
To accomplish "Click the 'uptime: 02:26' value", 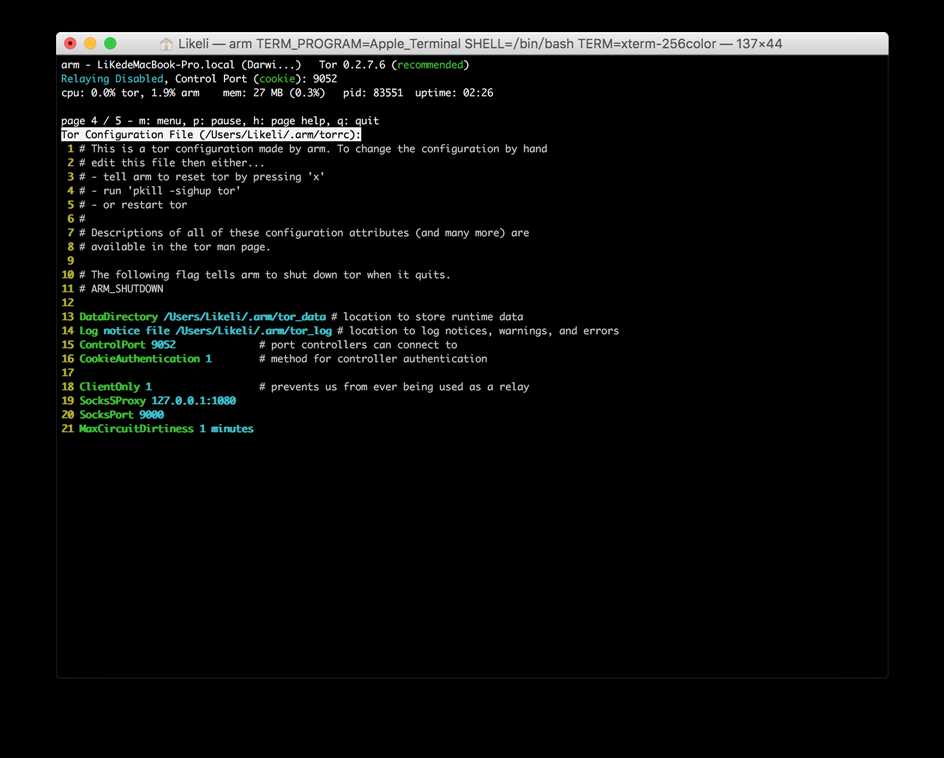I will tap(454, 93).
